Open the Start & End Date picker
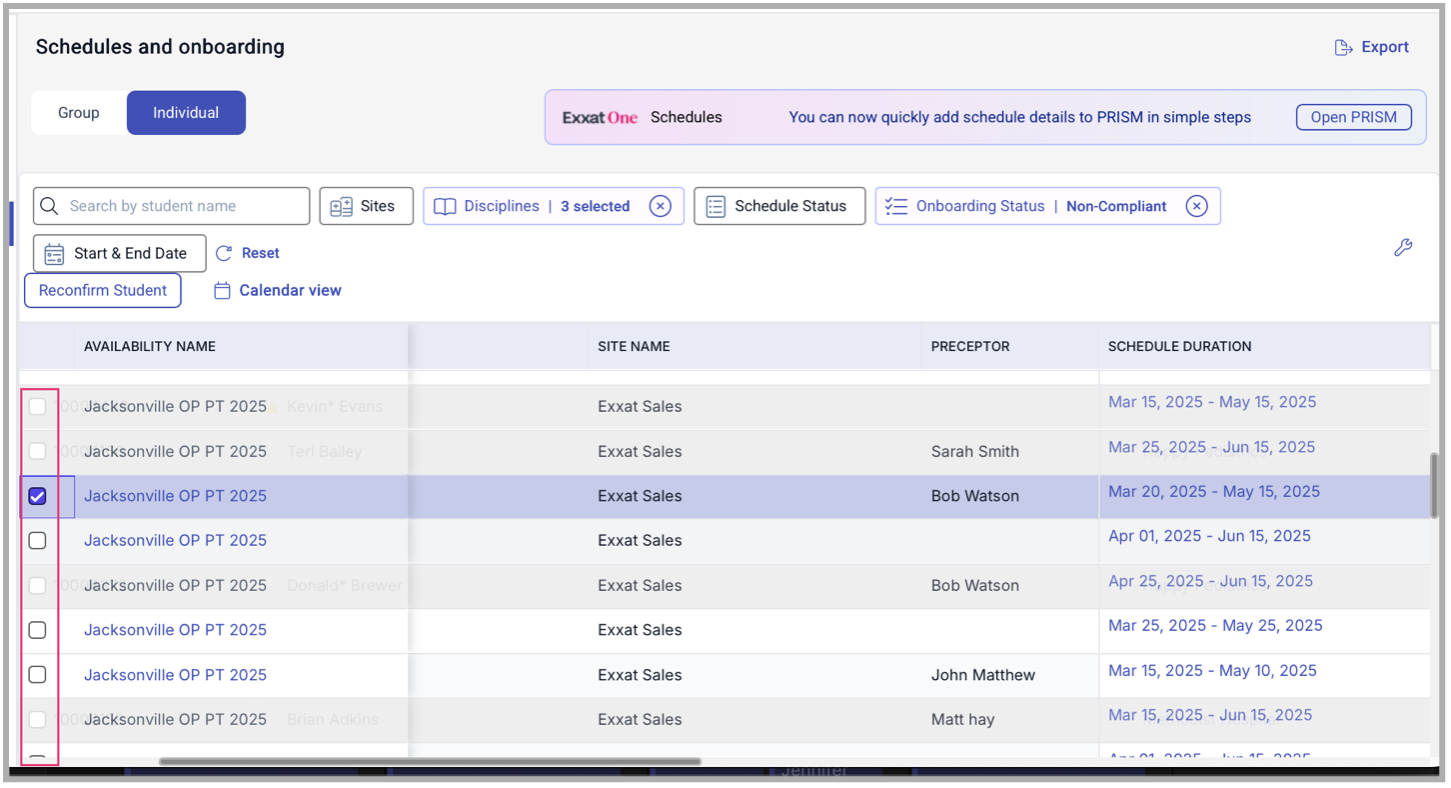Image resolution: width=1451 pixels, height=788 pixels. tap(119, 254)
